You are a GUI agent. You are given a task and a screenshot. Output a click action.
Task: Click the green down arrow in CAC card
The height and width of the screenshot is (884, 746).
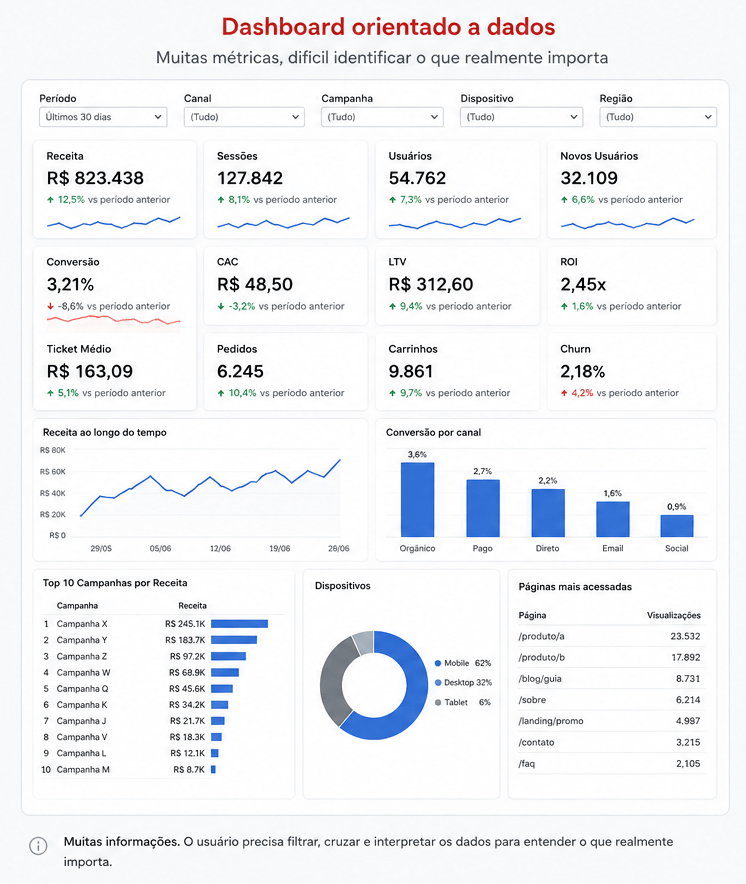click(x=221, y=306)
